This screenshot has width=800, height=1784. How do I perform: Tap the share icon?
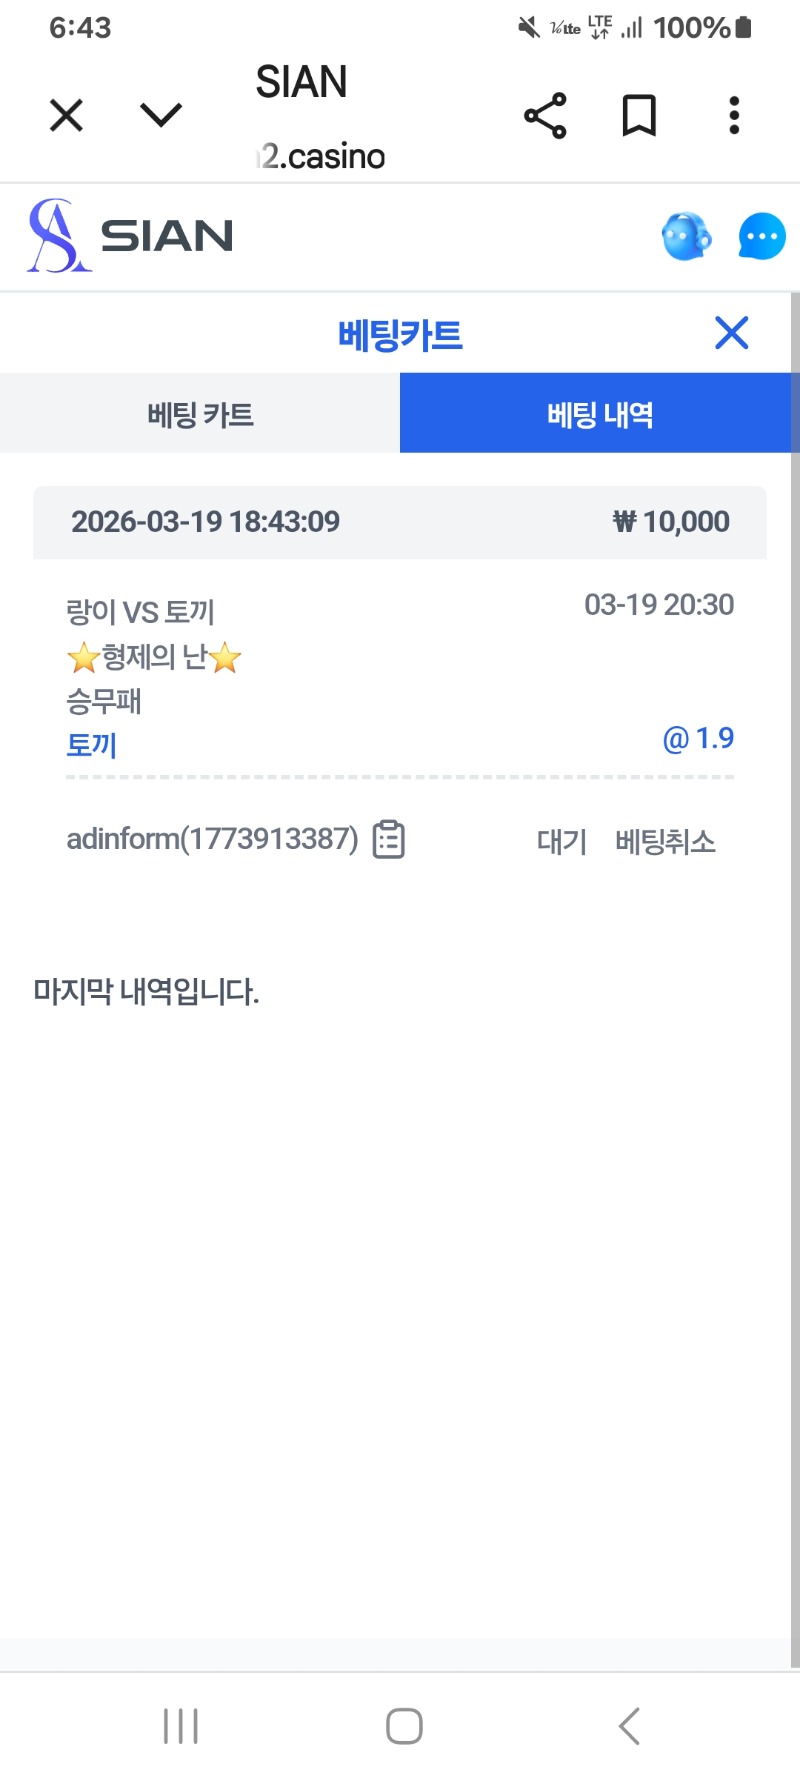click(545, 116)
